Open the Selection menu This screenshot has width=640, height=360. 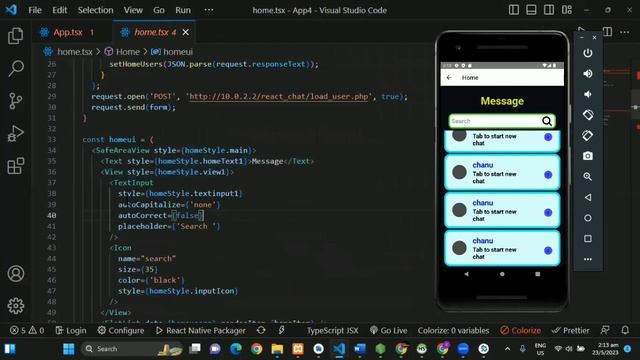click(96, 10)
